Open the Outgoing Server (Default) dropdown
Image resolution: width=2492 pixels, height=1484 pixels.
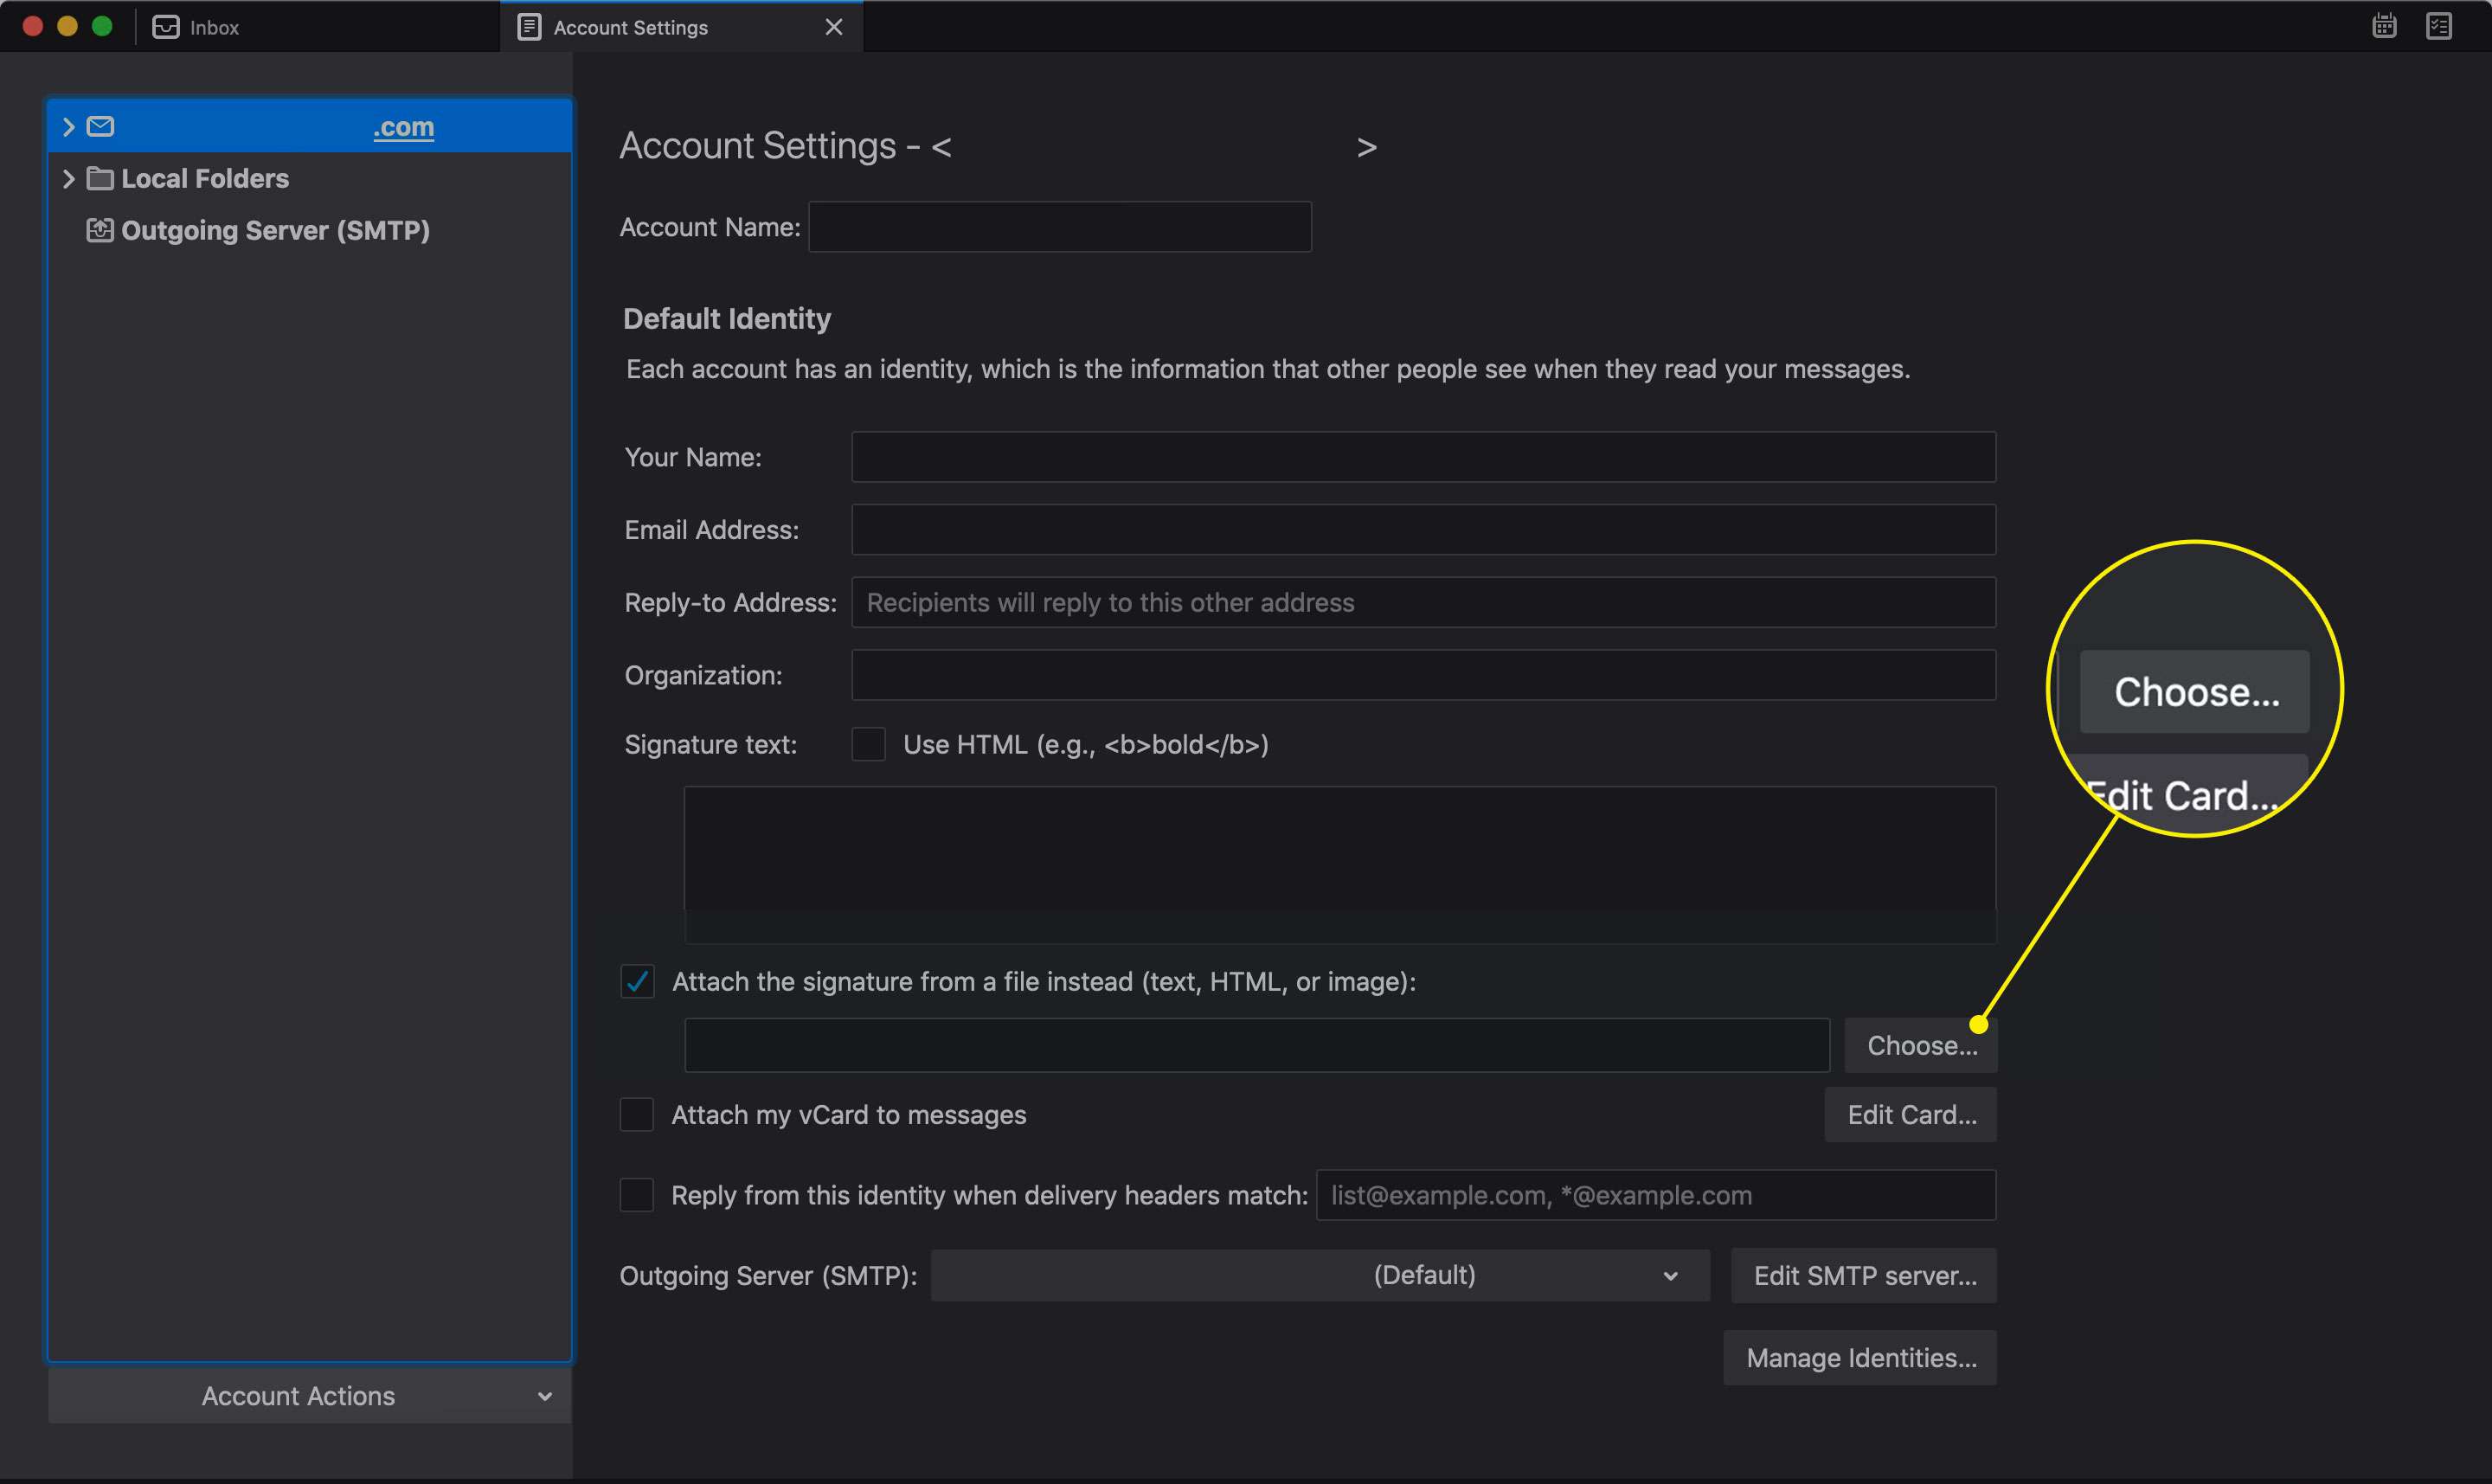1320,1275
